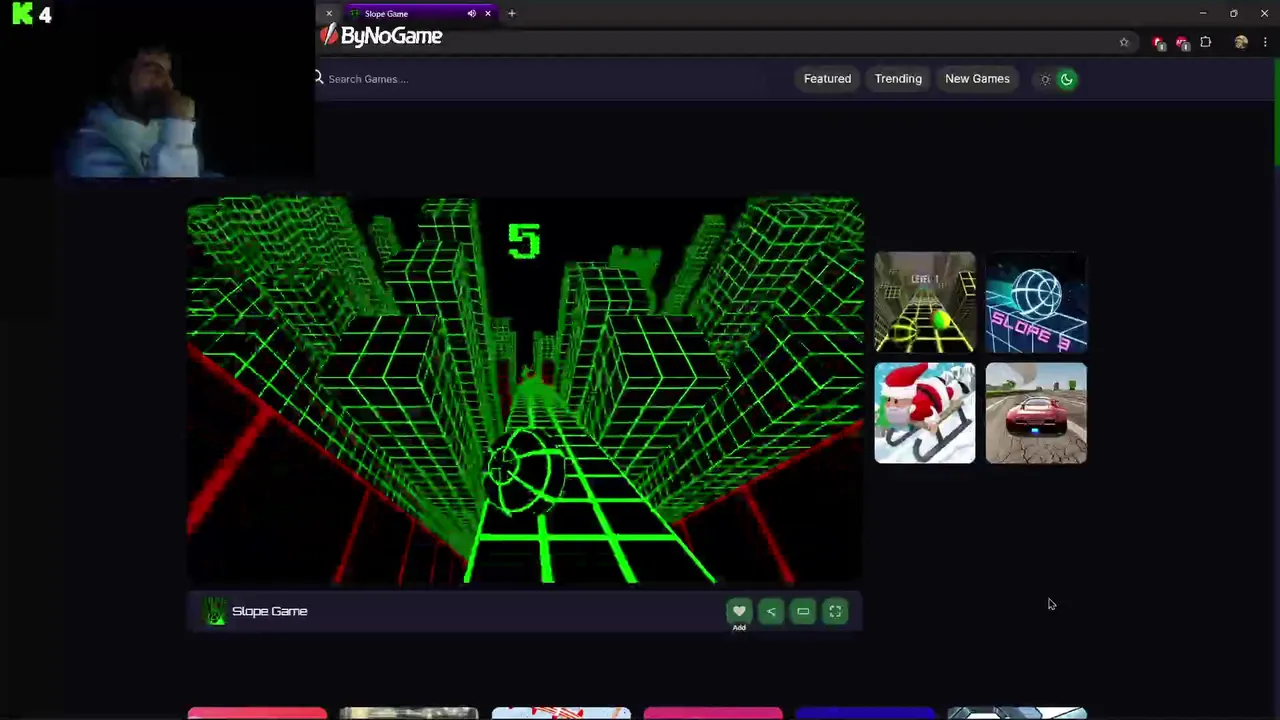Close the Slope Game browser tab
Viewport: 1280px width, 720px height.
(488, 13)
